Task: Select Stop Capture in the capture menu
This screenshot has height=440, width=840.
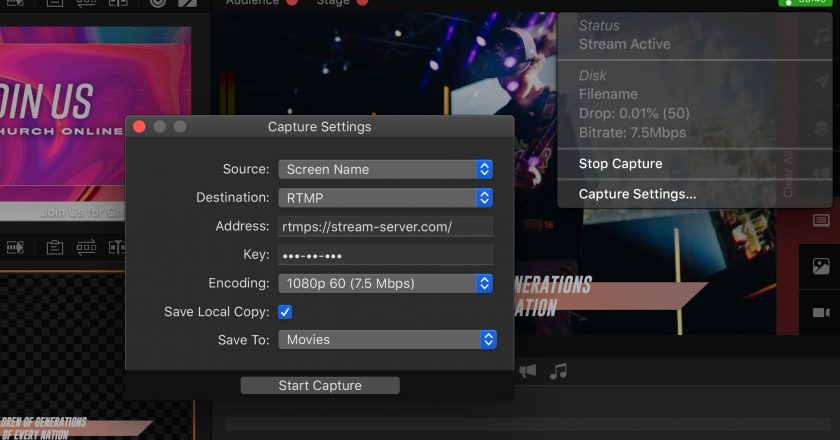Action: [x=620, y=163]
